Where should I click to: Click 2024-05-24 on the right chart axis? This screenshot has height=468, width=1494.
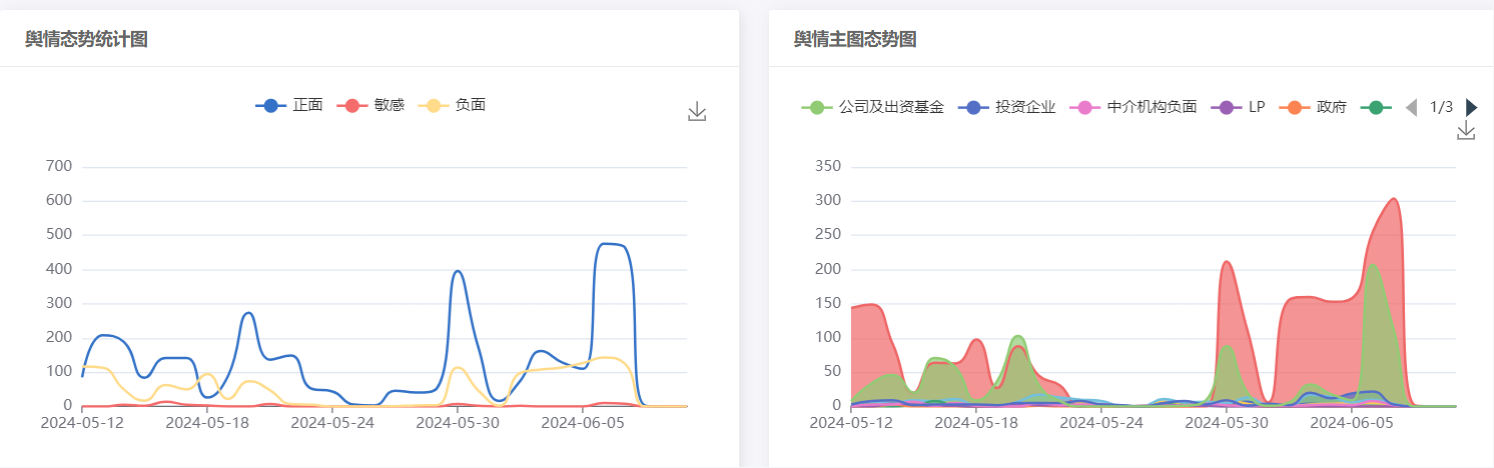(x=1101, y=422)
